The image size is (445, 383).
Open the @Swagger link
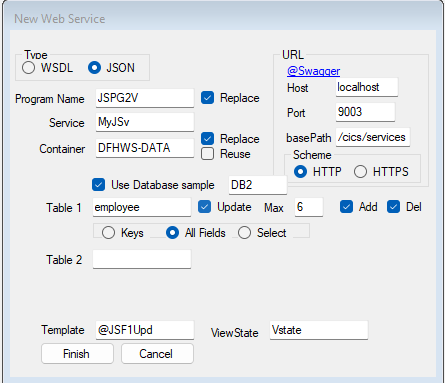tap(313, 71)
